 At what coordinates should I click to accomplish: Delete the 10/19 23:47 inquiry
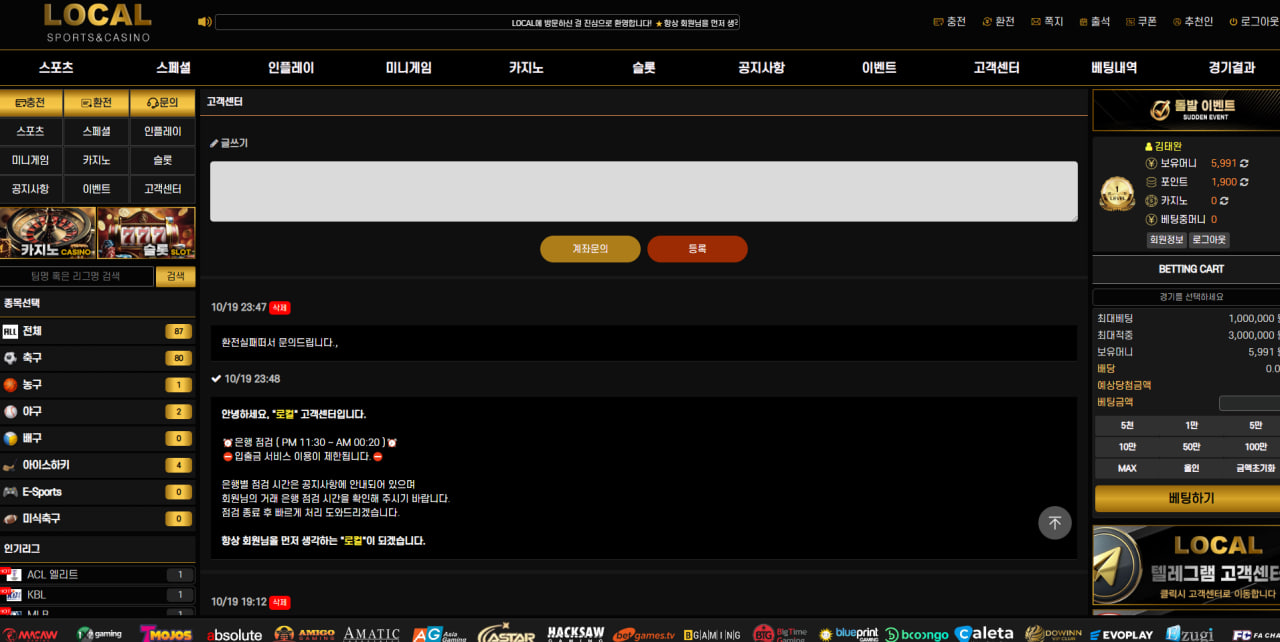point(280,308)
